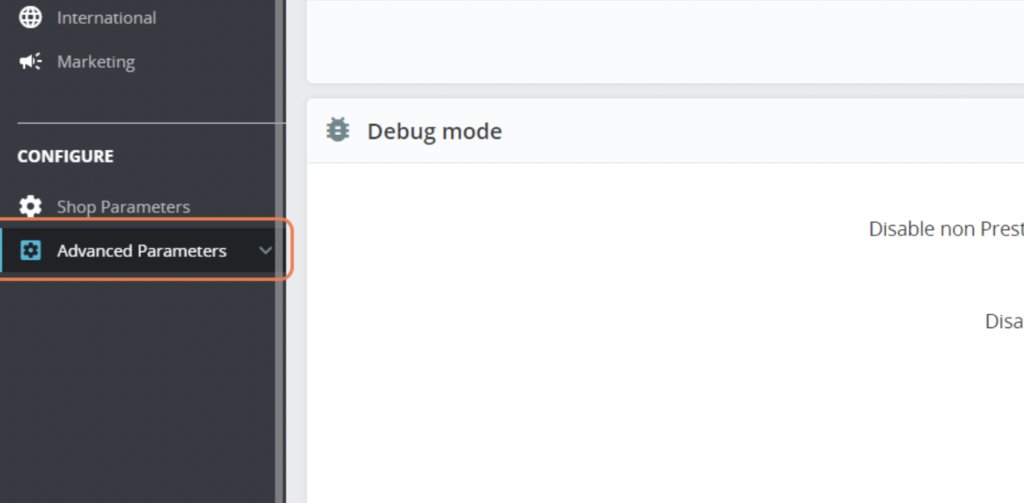Click the Debug mode bug icon

tap(338, 130)
